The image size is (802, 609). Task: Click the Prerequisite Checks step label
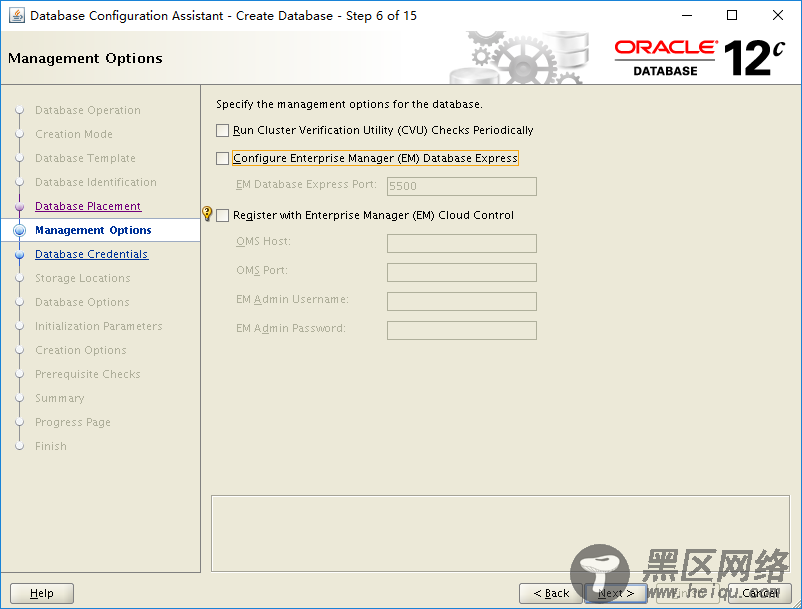click(x=87, y=374)
